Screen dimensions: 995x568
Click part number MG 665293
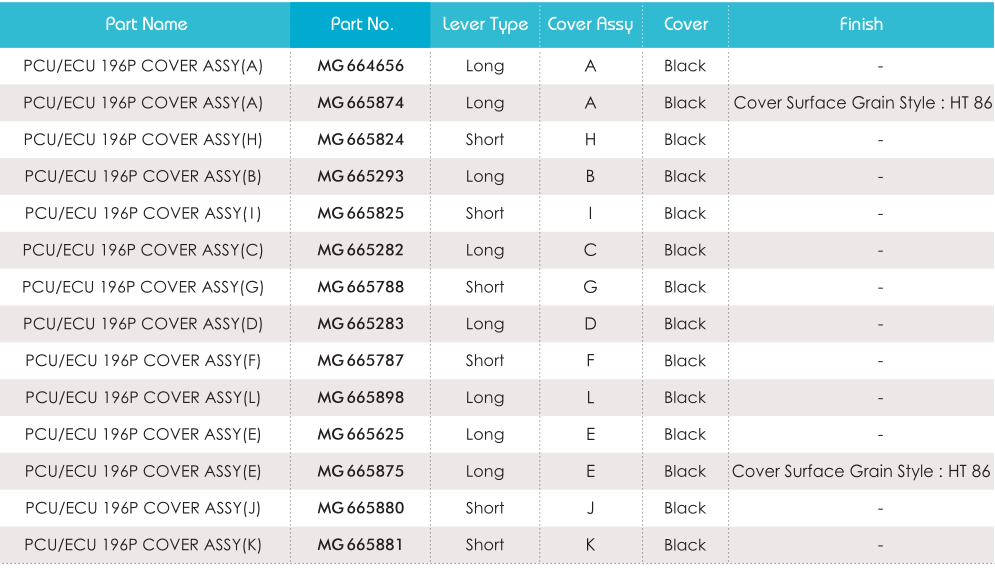coord(360,176)
